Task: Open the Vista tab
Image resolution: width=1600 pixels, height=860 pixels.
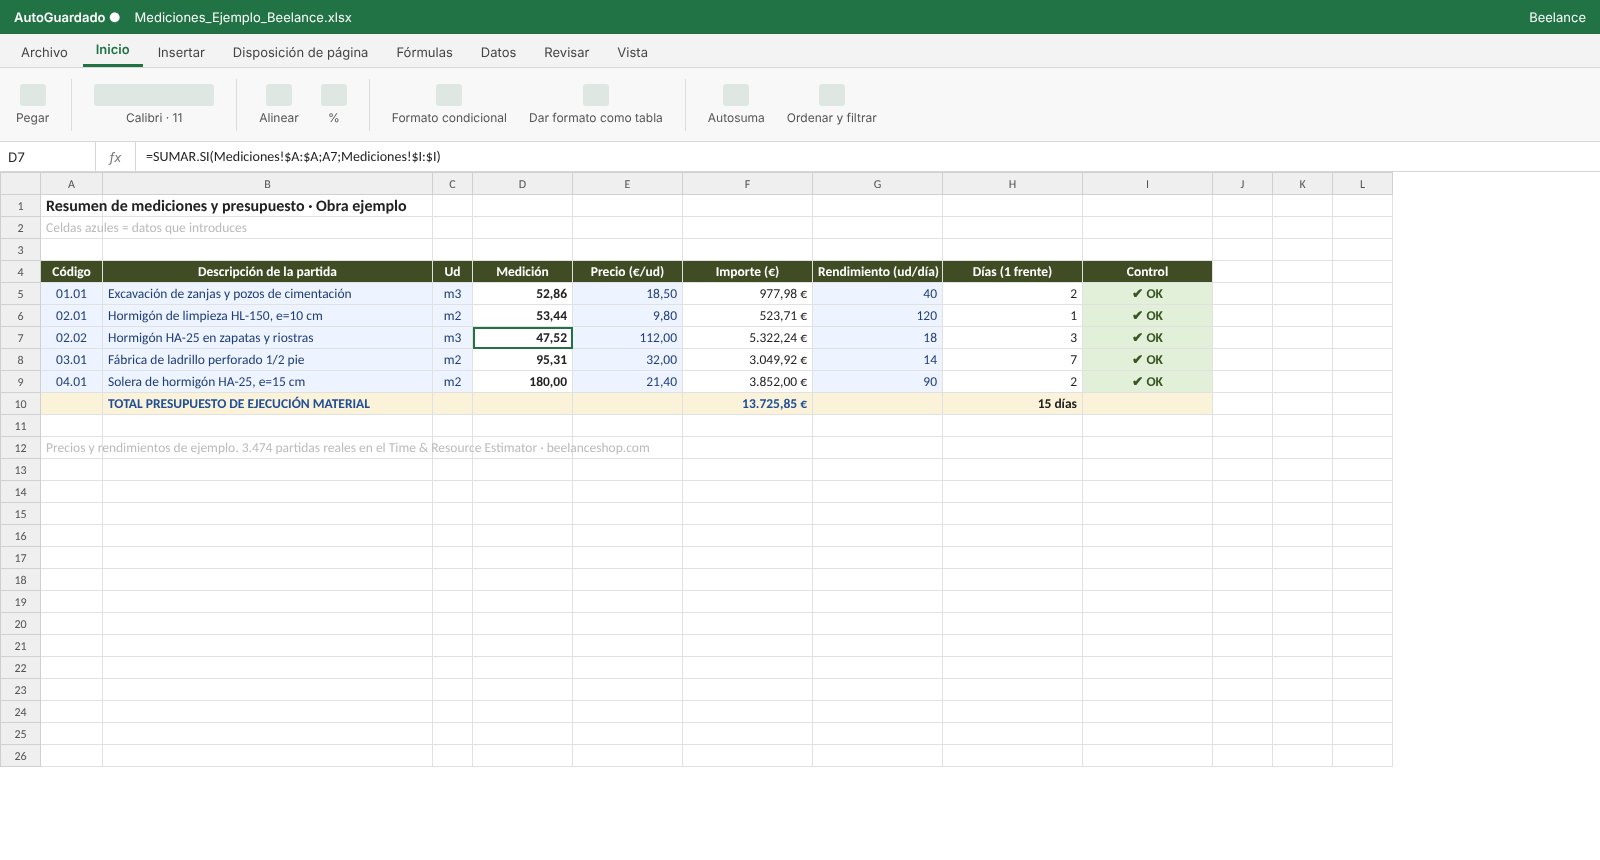Action: [x=632, y=52]
